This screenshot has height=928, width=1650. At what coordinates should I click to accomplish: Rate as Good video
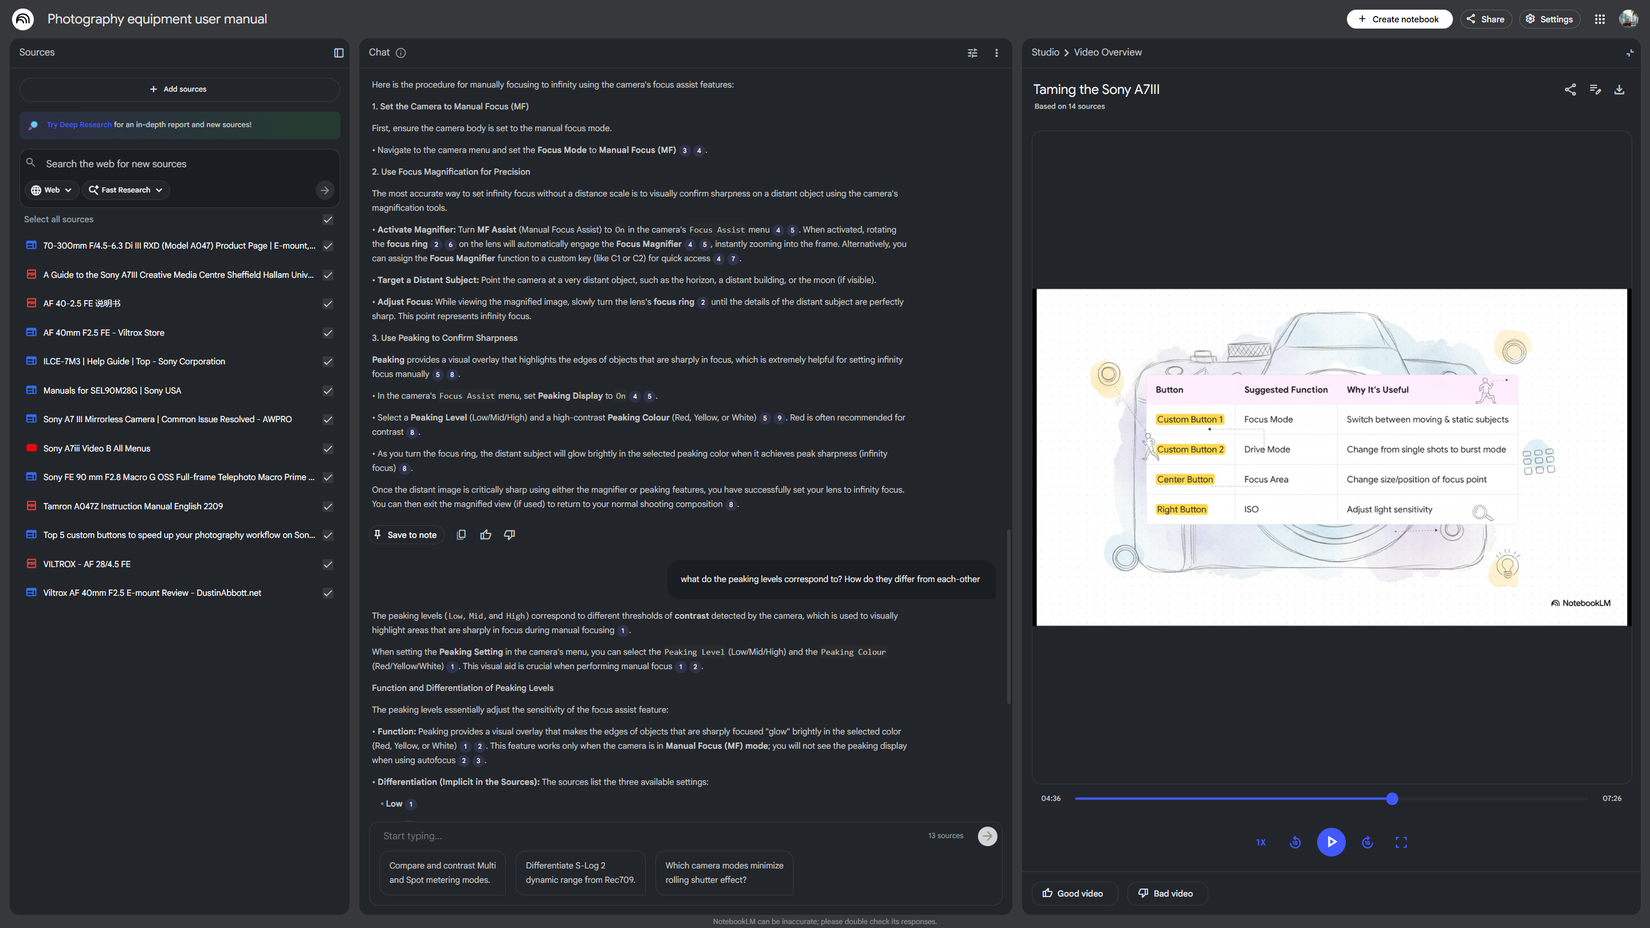point(1073,893)
